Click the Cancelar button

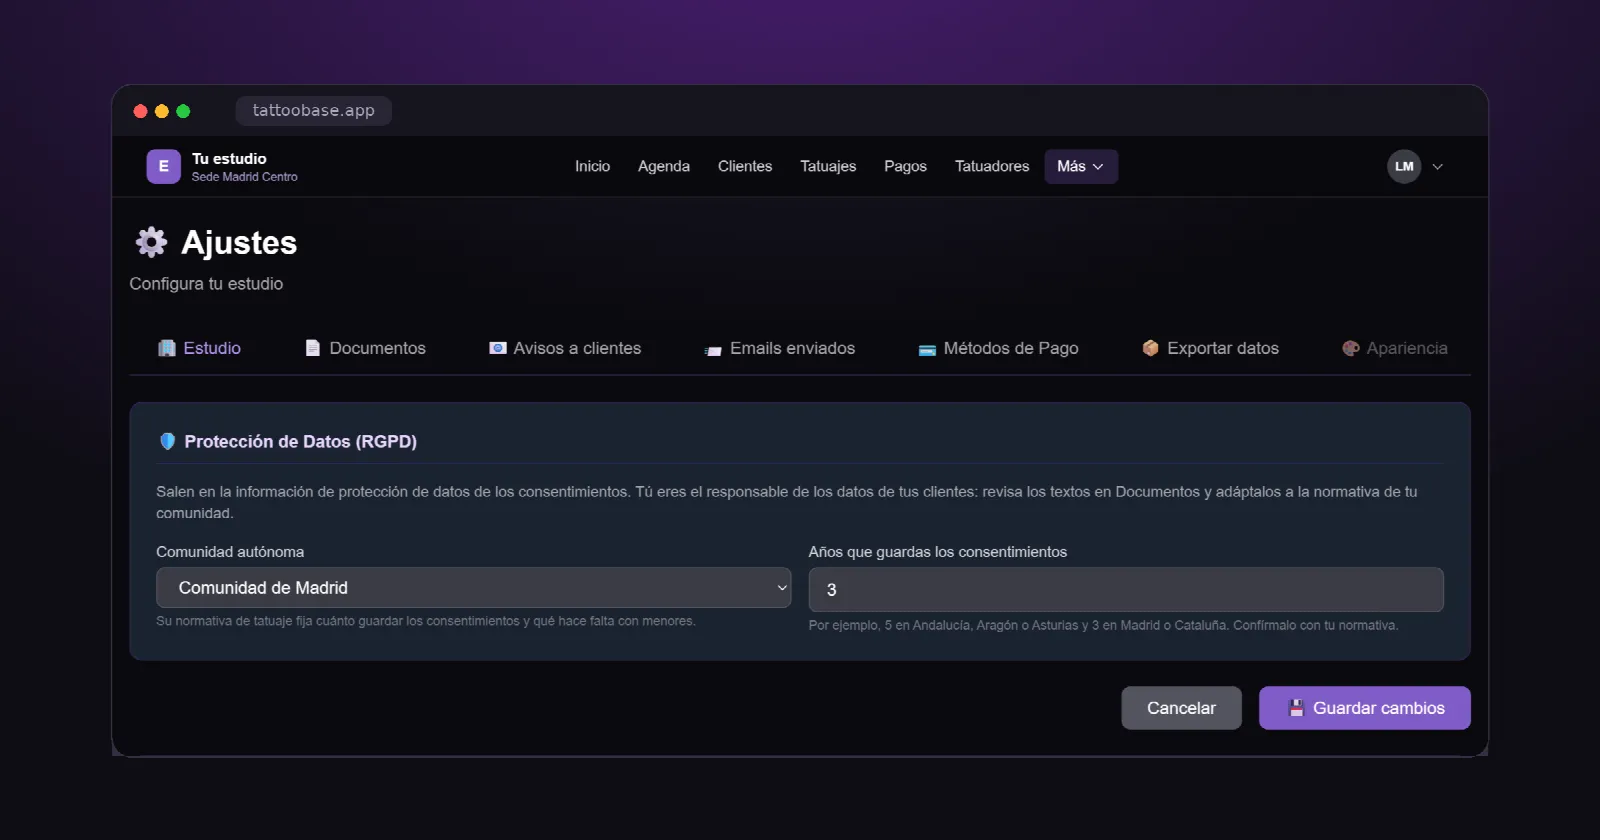[x=1181, y=708]
